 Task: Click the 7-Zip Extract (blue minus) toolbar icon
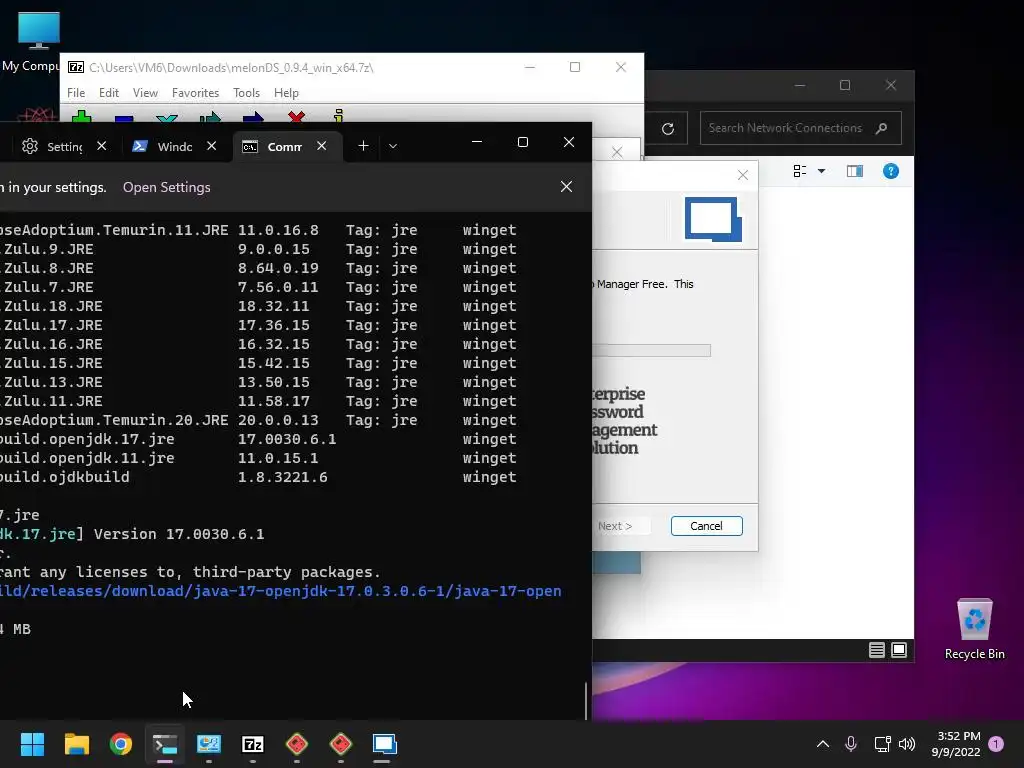pyautogui.click(x=123, y=118)
